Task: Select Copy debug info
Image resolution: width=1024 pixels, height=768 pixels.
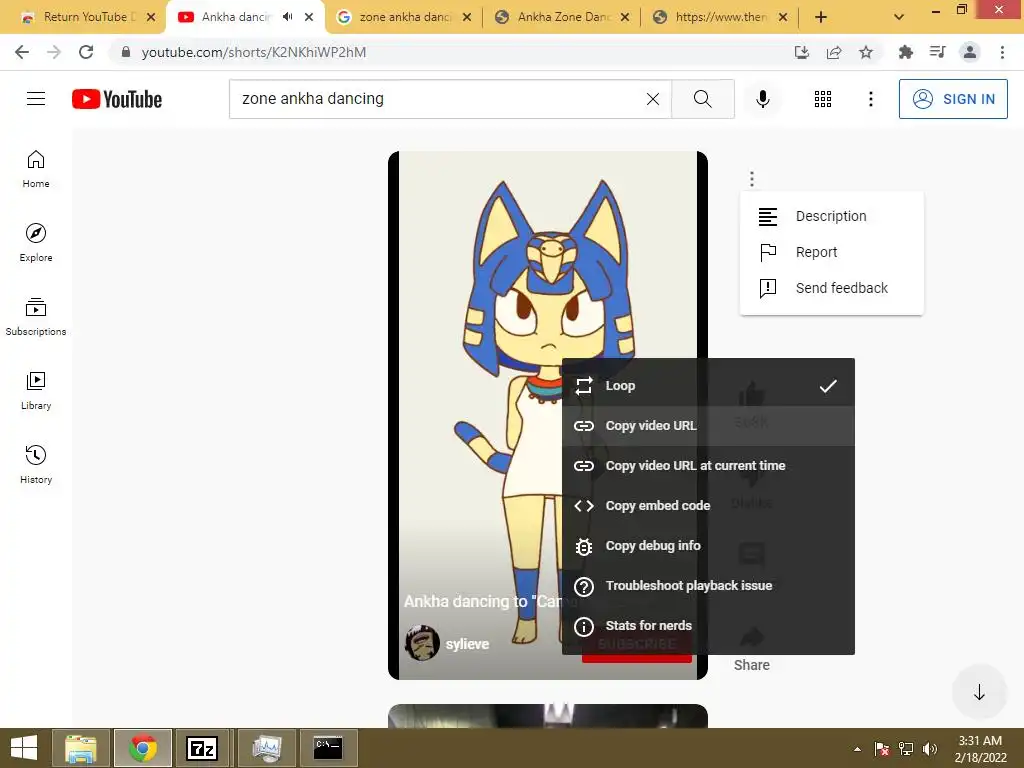Action: click(708, 546)
